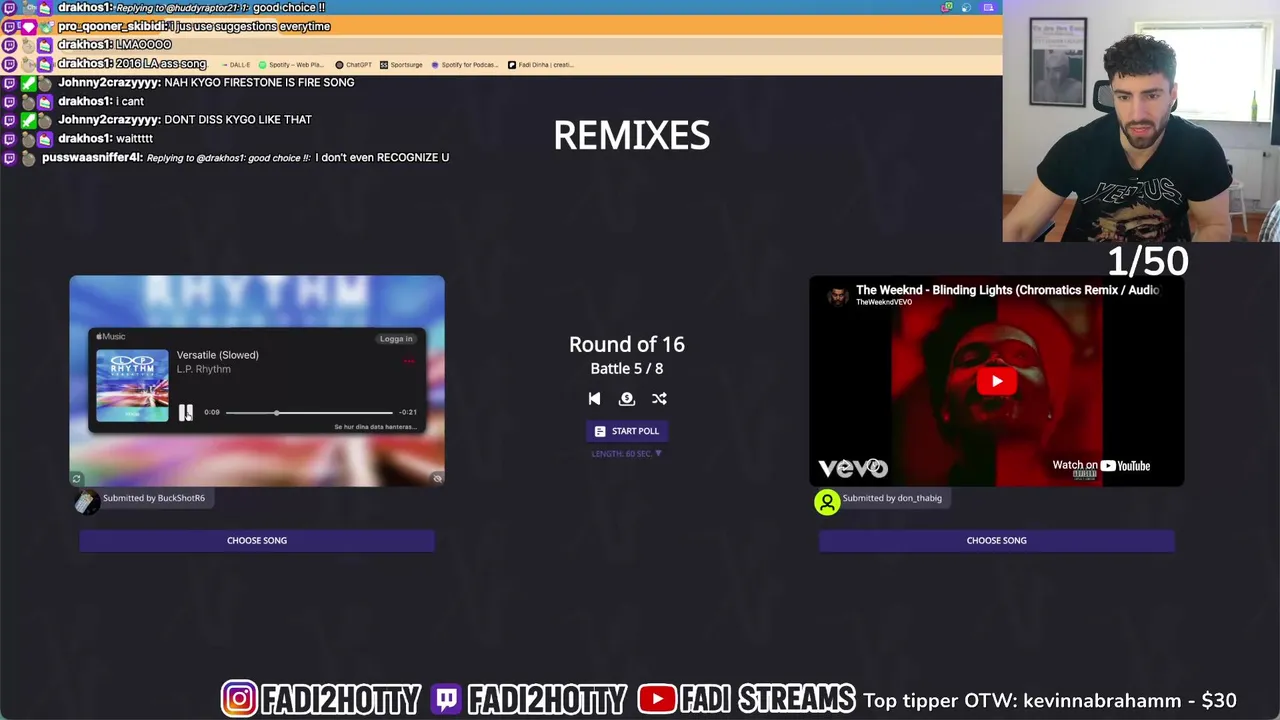
Task: Click the YouTube logo in bottom banner
Action: pos(656,699)
